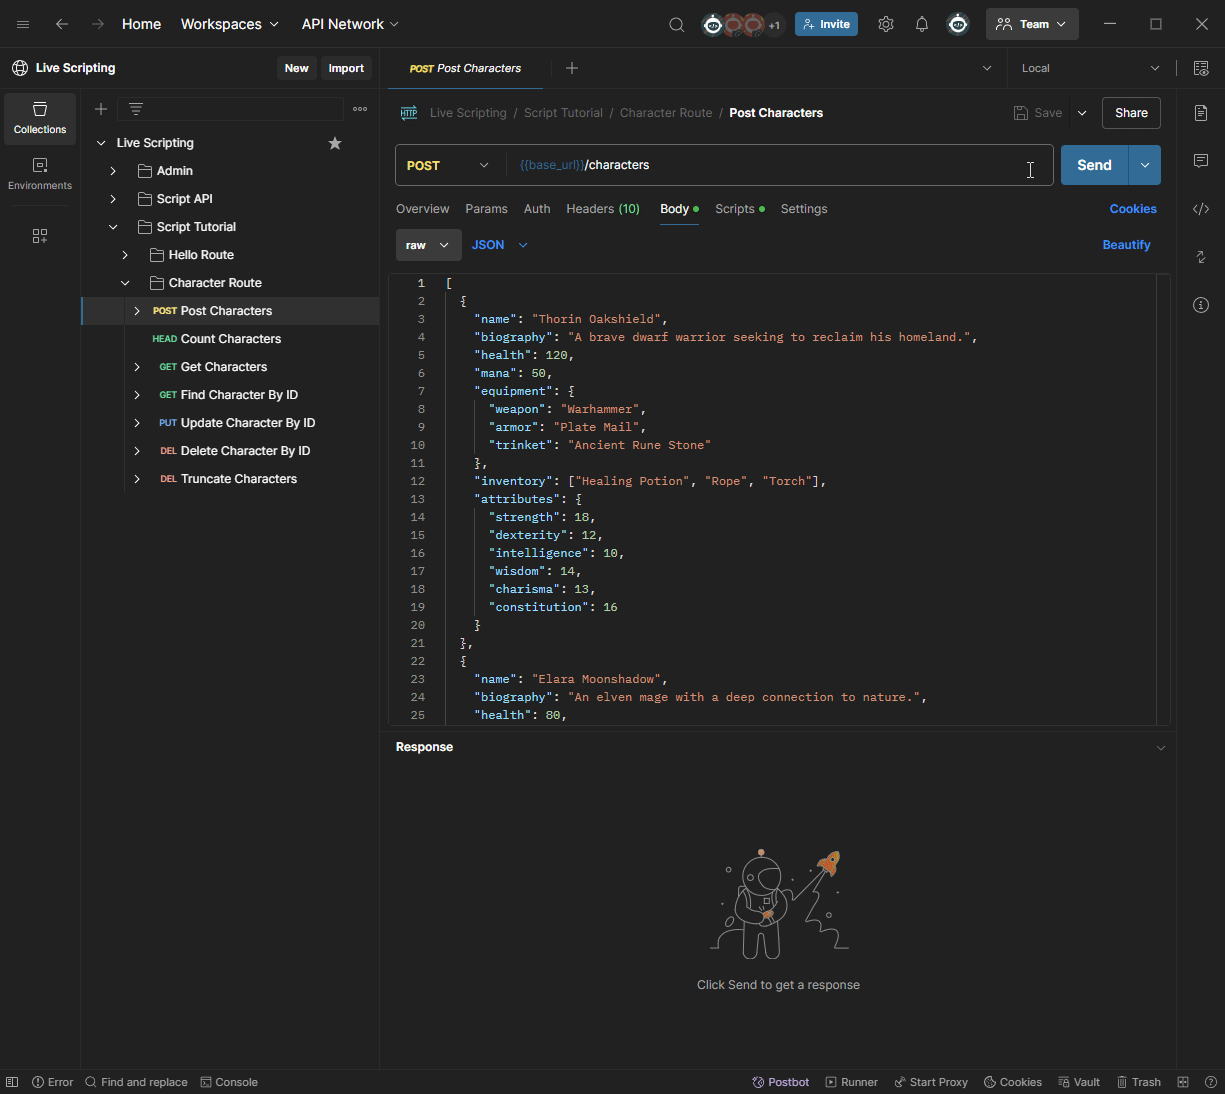Open the Local environment selector
This screenshot has height=1094, width=1225.
coord(1091,68)
